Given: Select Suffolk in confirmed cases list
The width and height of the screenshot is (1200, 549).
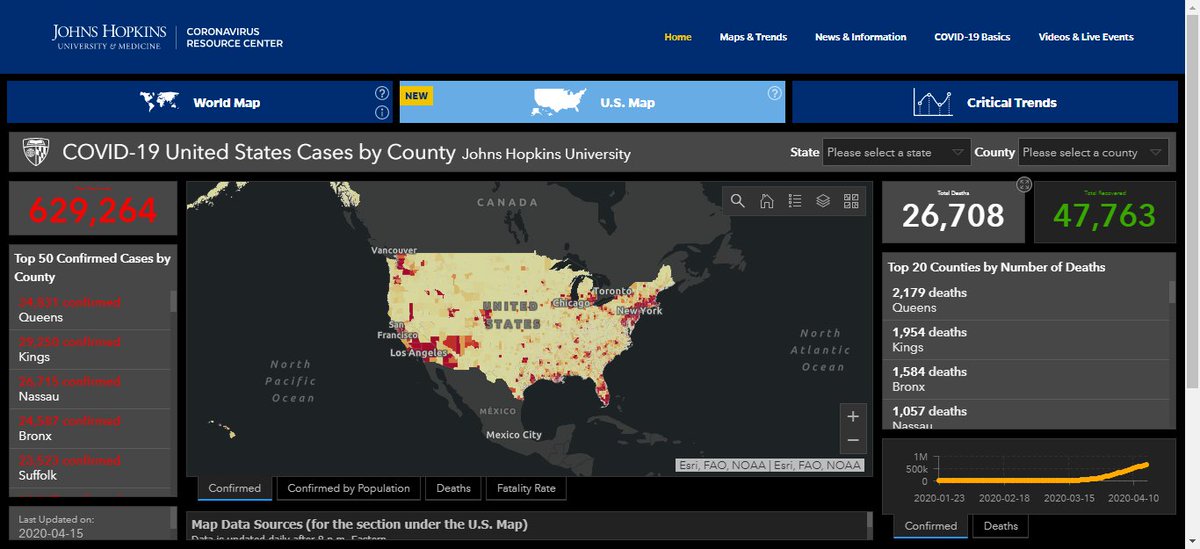Looking at the screenshot, I should point(90,468).
